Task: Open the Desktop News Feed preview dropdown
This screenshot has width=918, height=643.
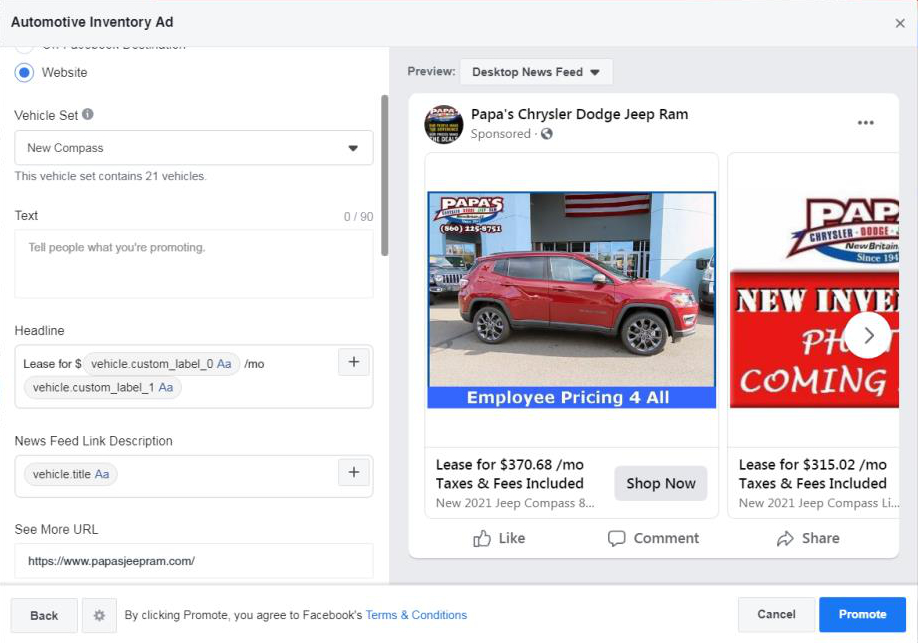Action: 536,72
